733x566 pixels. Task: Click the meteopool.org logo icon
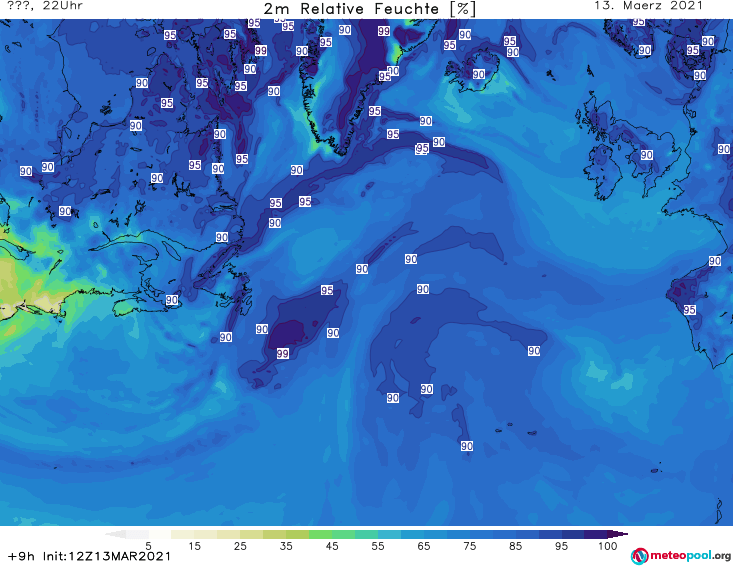[639, 556]
